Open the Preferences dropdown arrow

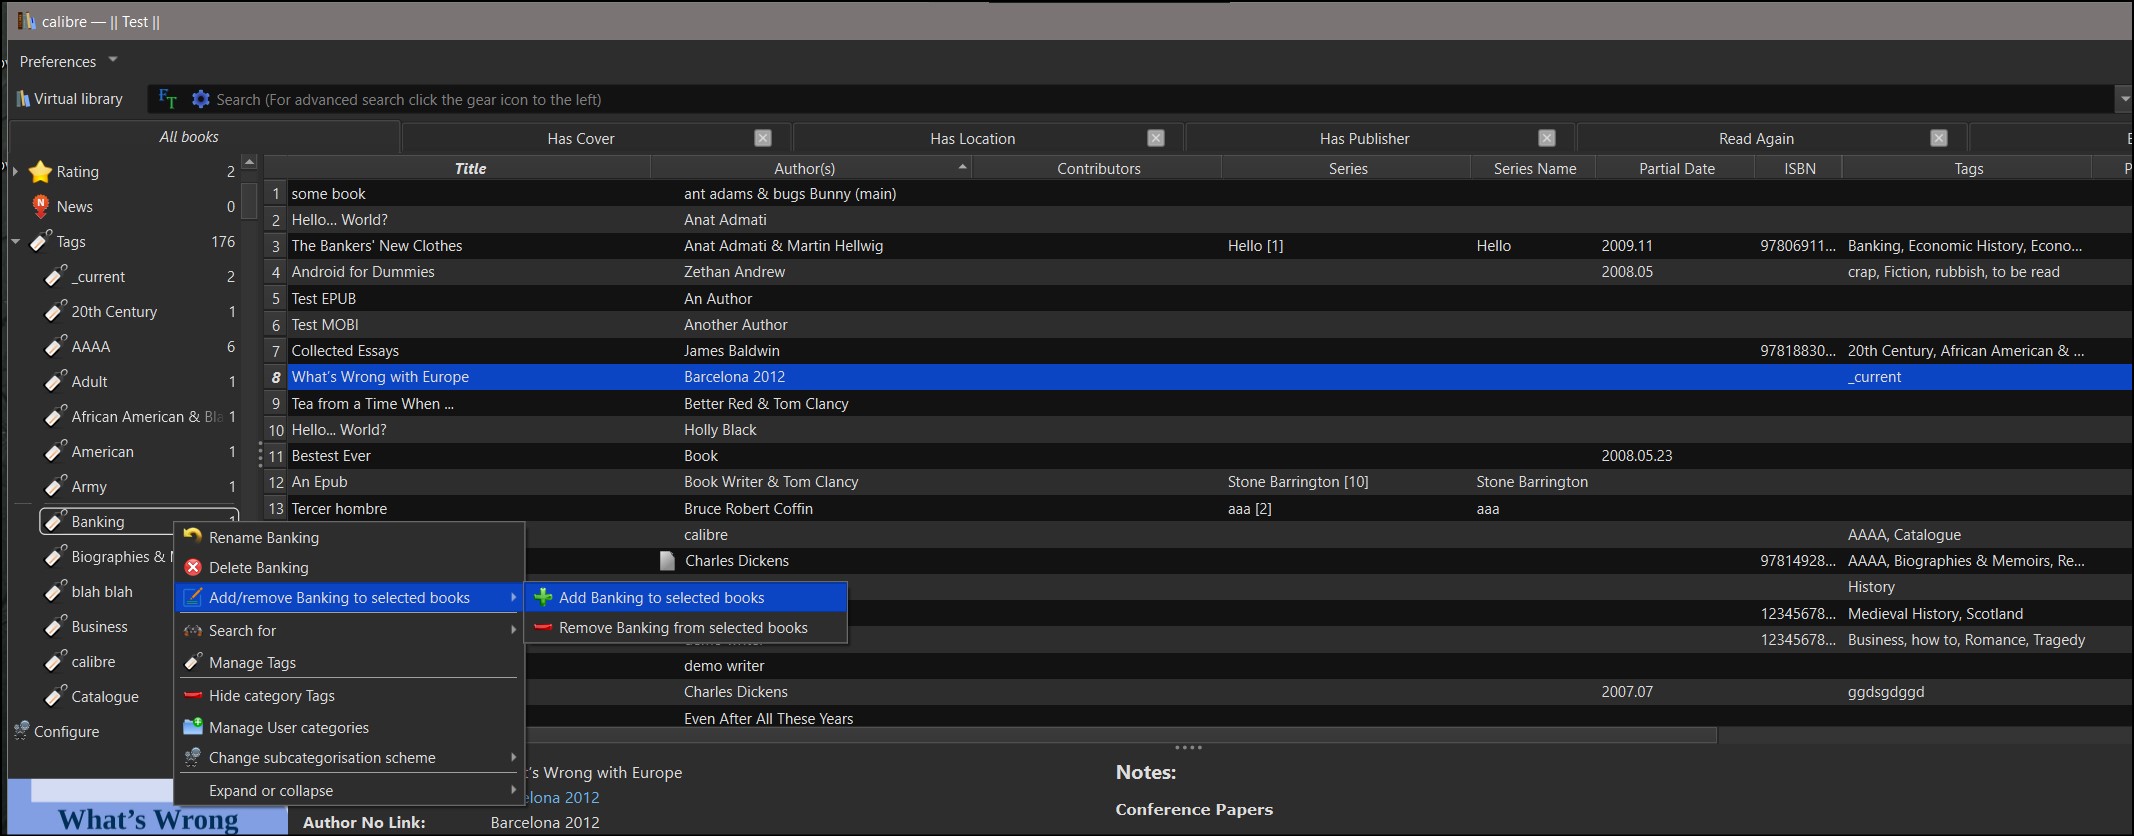pos(113,60)
